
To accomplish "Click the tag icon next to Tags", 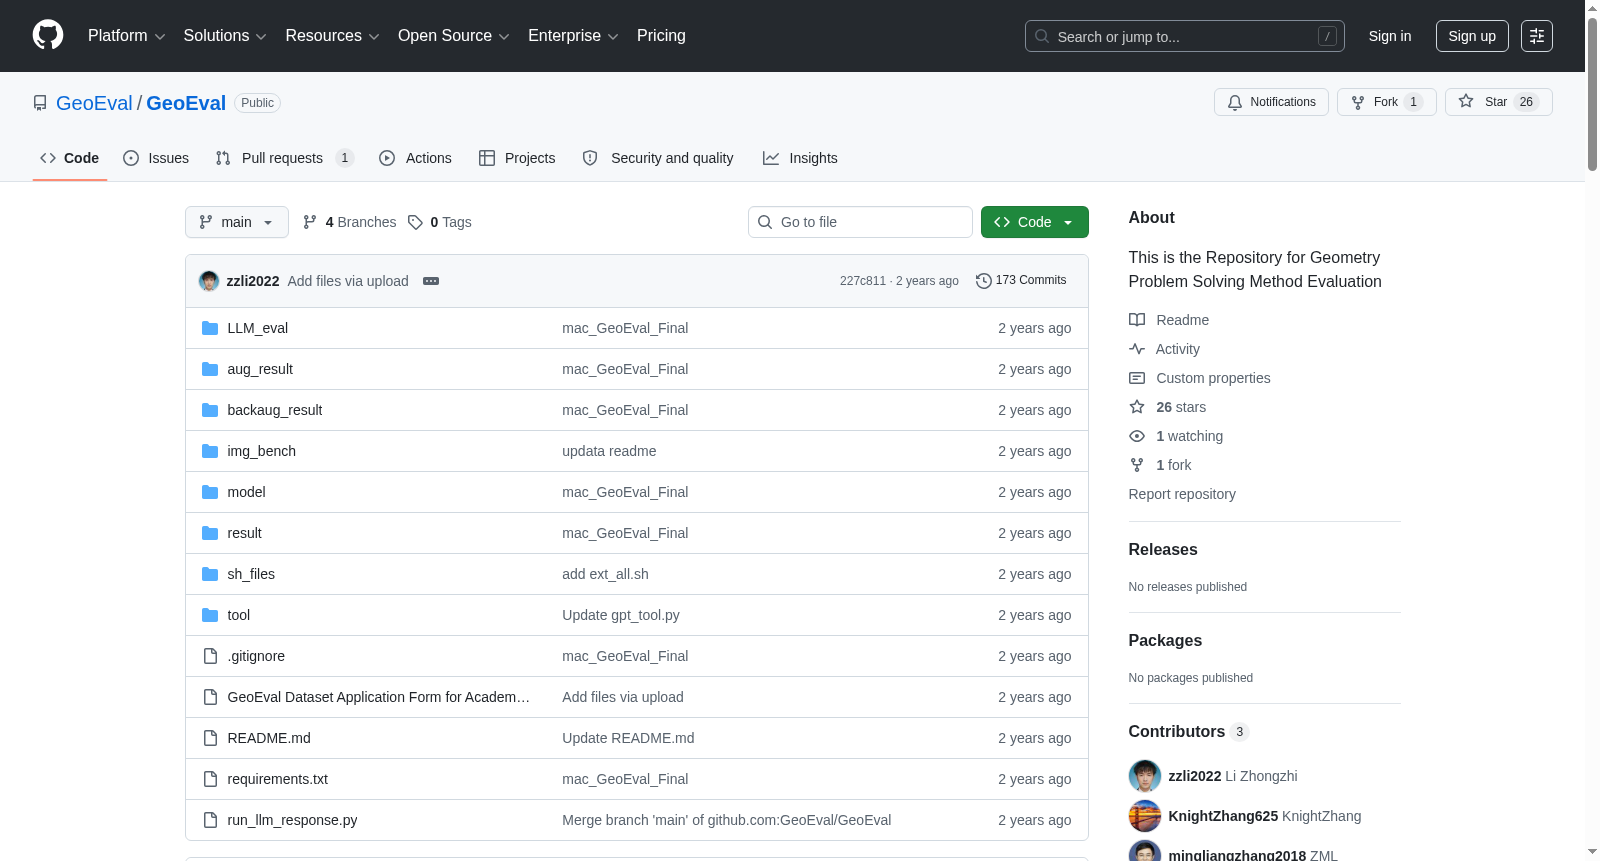I will point(415,222).
